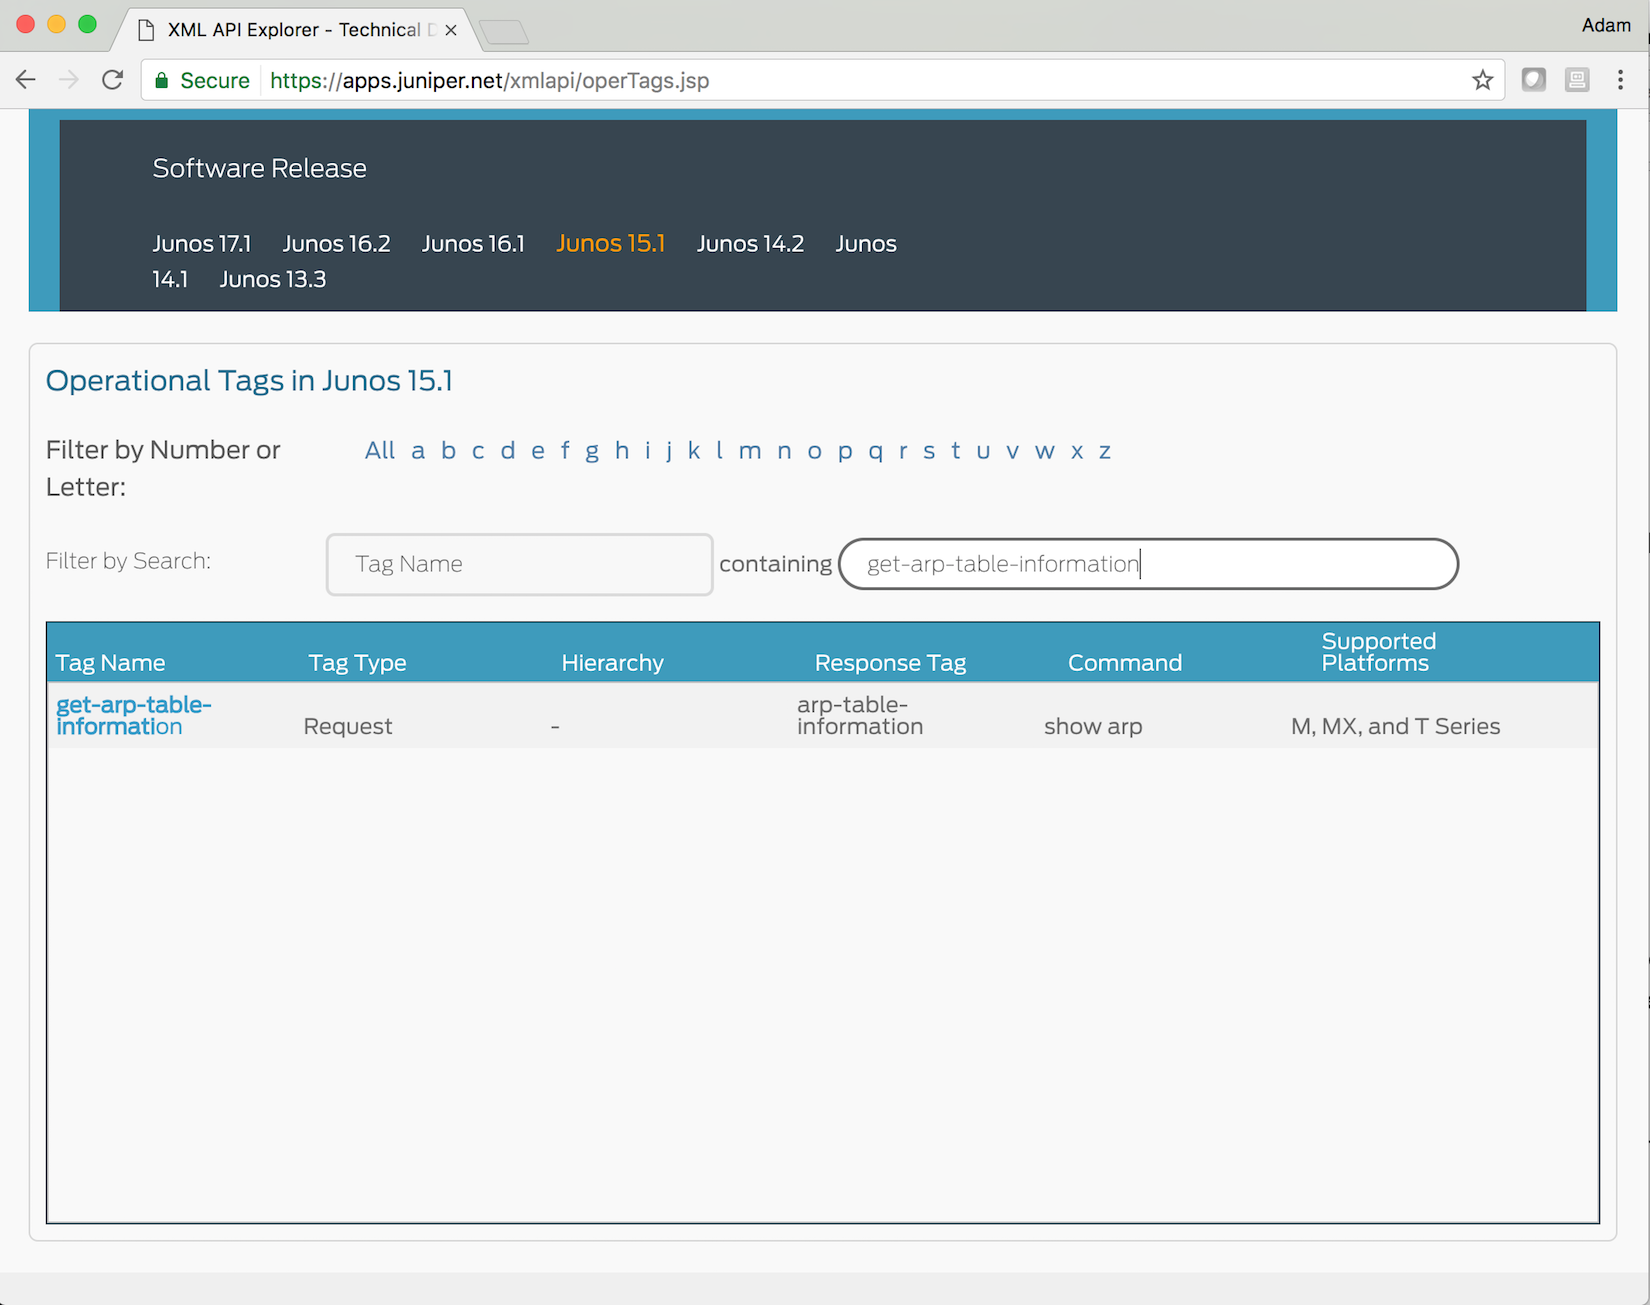1650x1305 pixels.
Task: Filter tags by letter o
Action: (815, 450)
